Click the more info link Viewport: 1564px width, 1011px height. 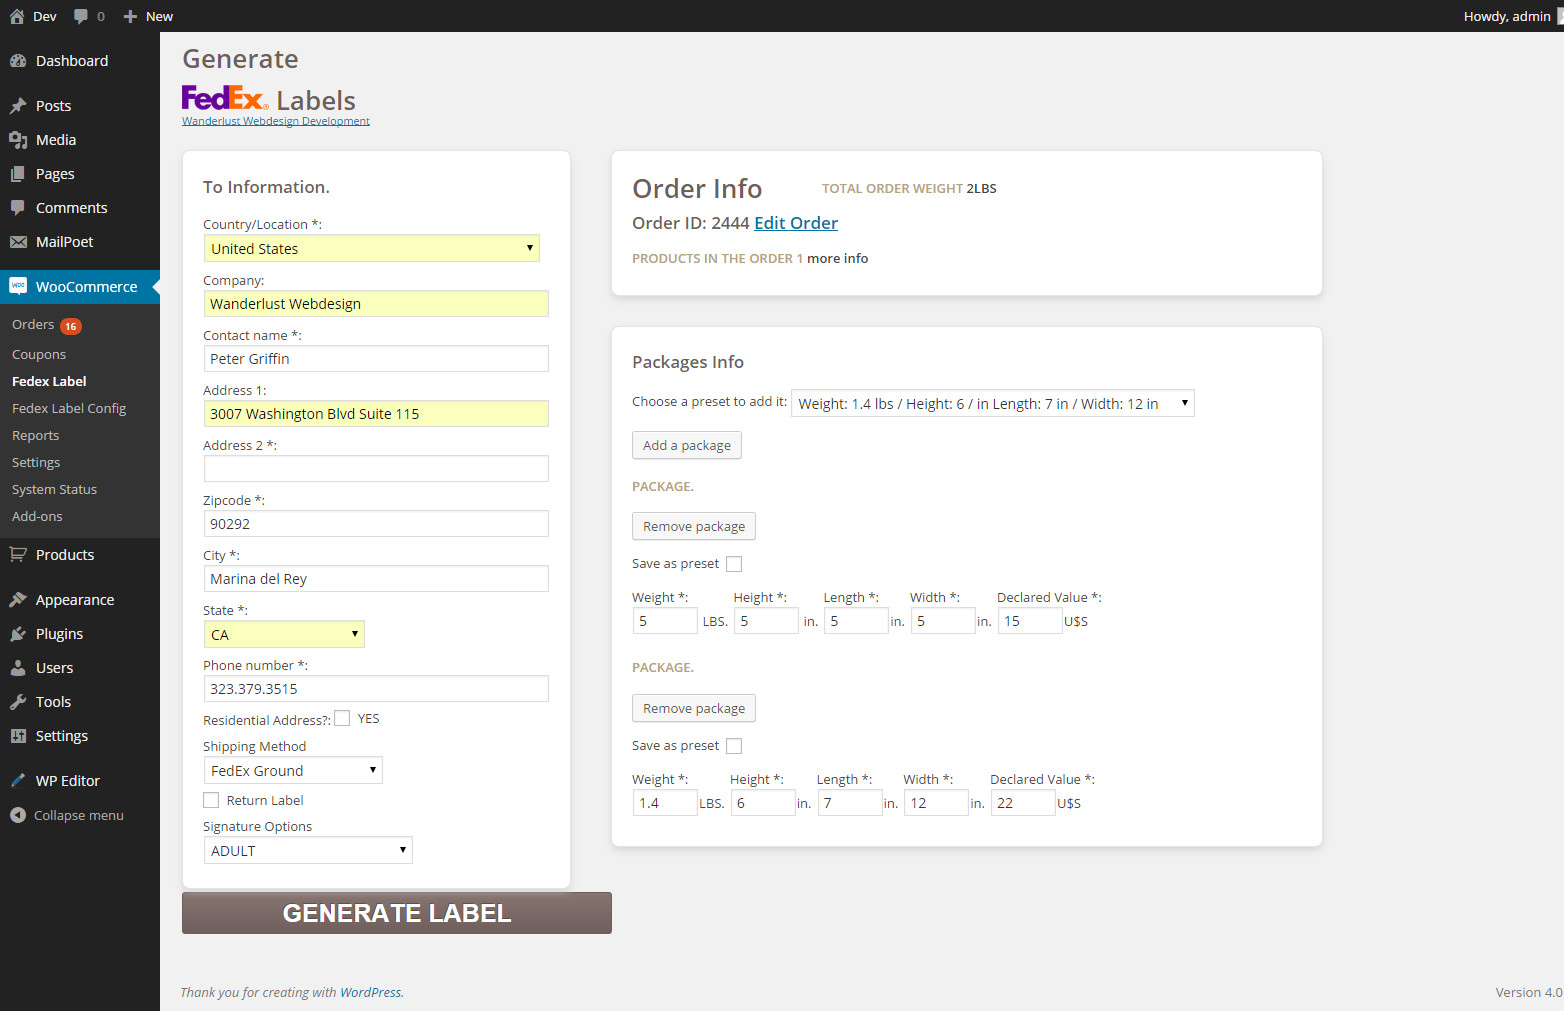point(837,258)
